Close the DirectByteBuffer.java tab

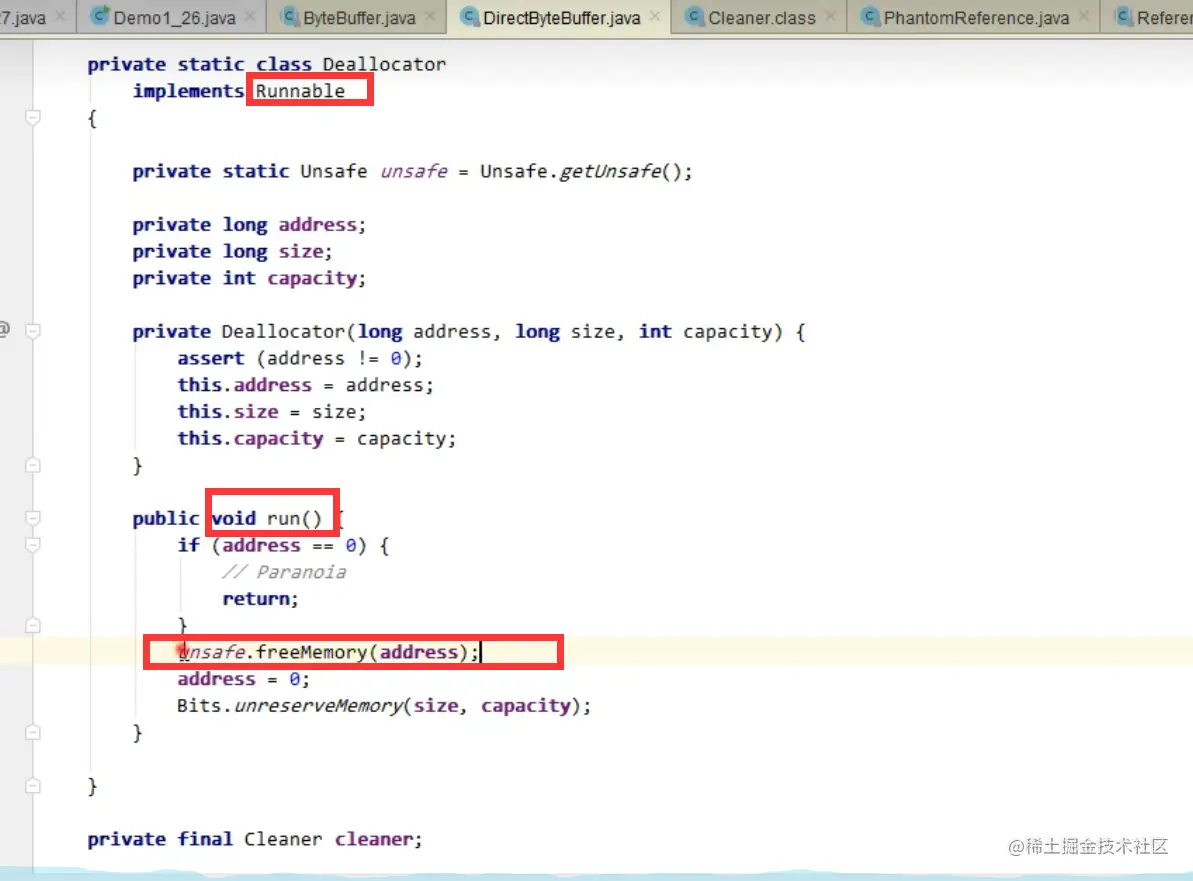pos(655,16)
